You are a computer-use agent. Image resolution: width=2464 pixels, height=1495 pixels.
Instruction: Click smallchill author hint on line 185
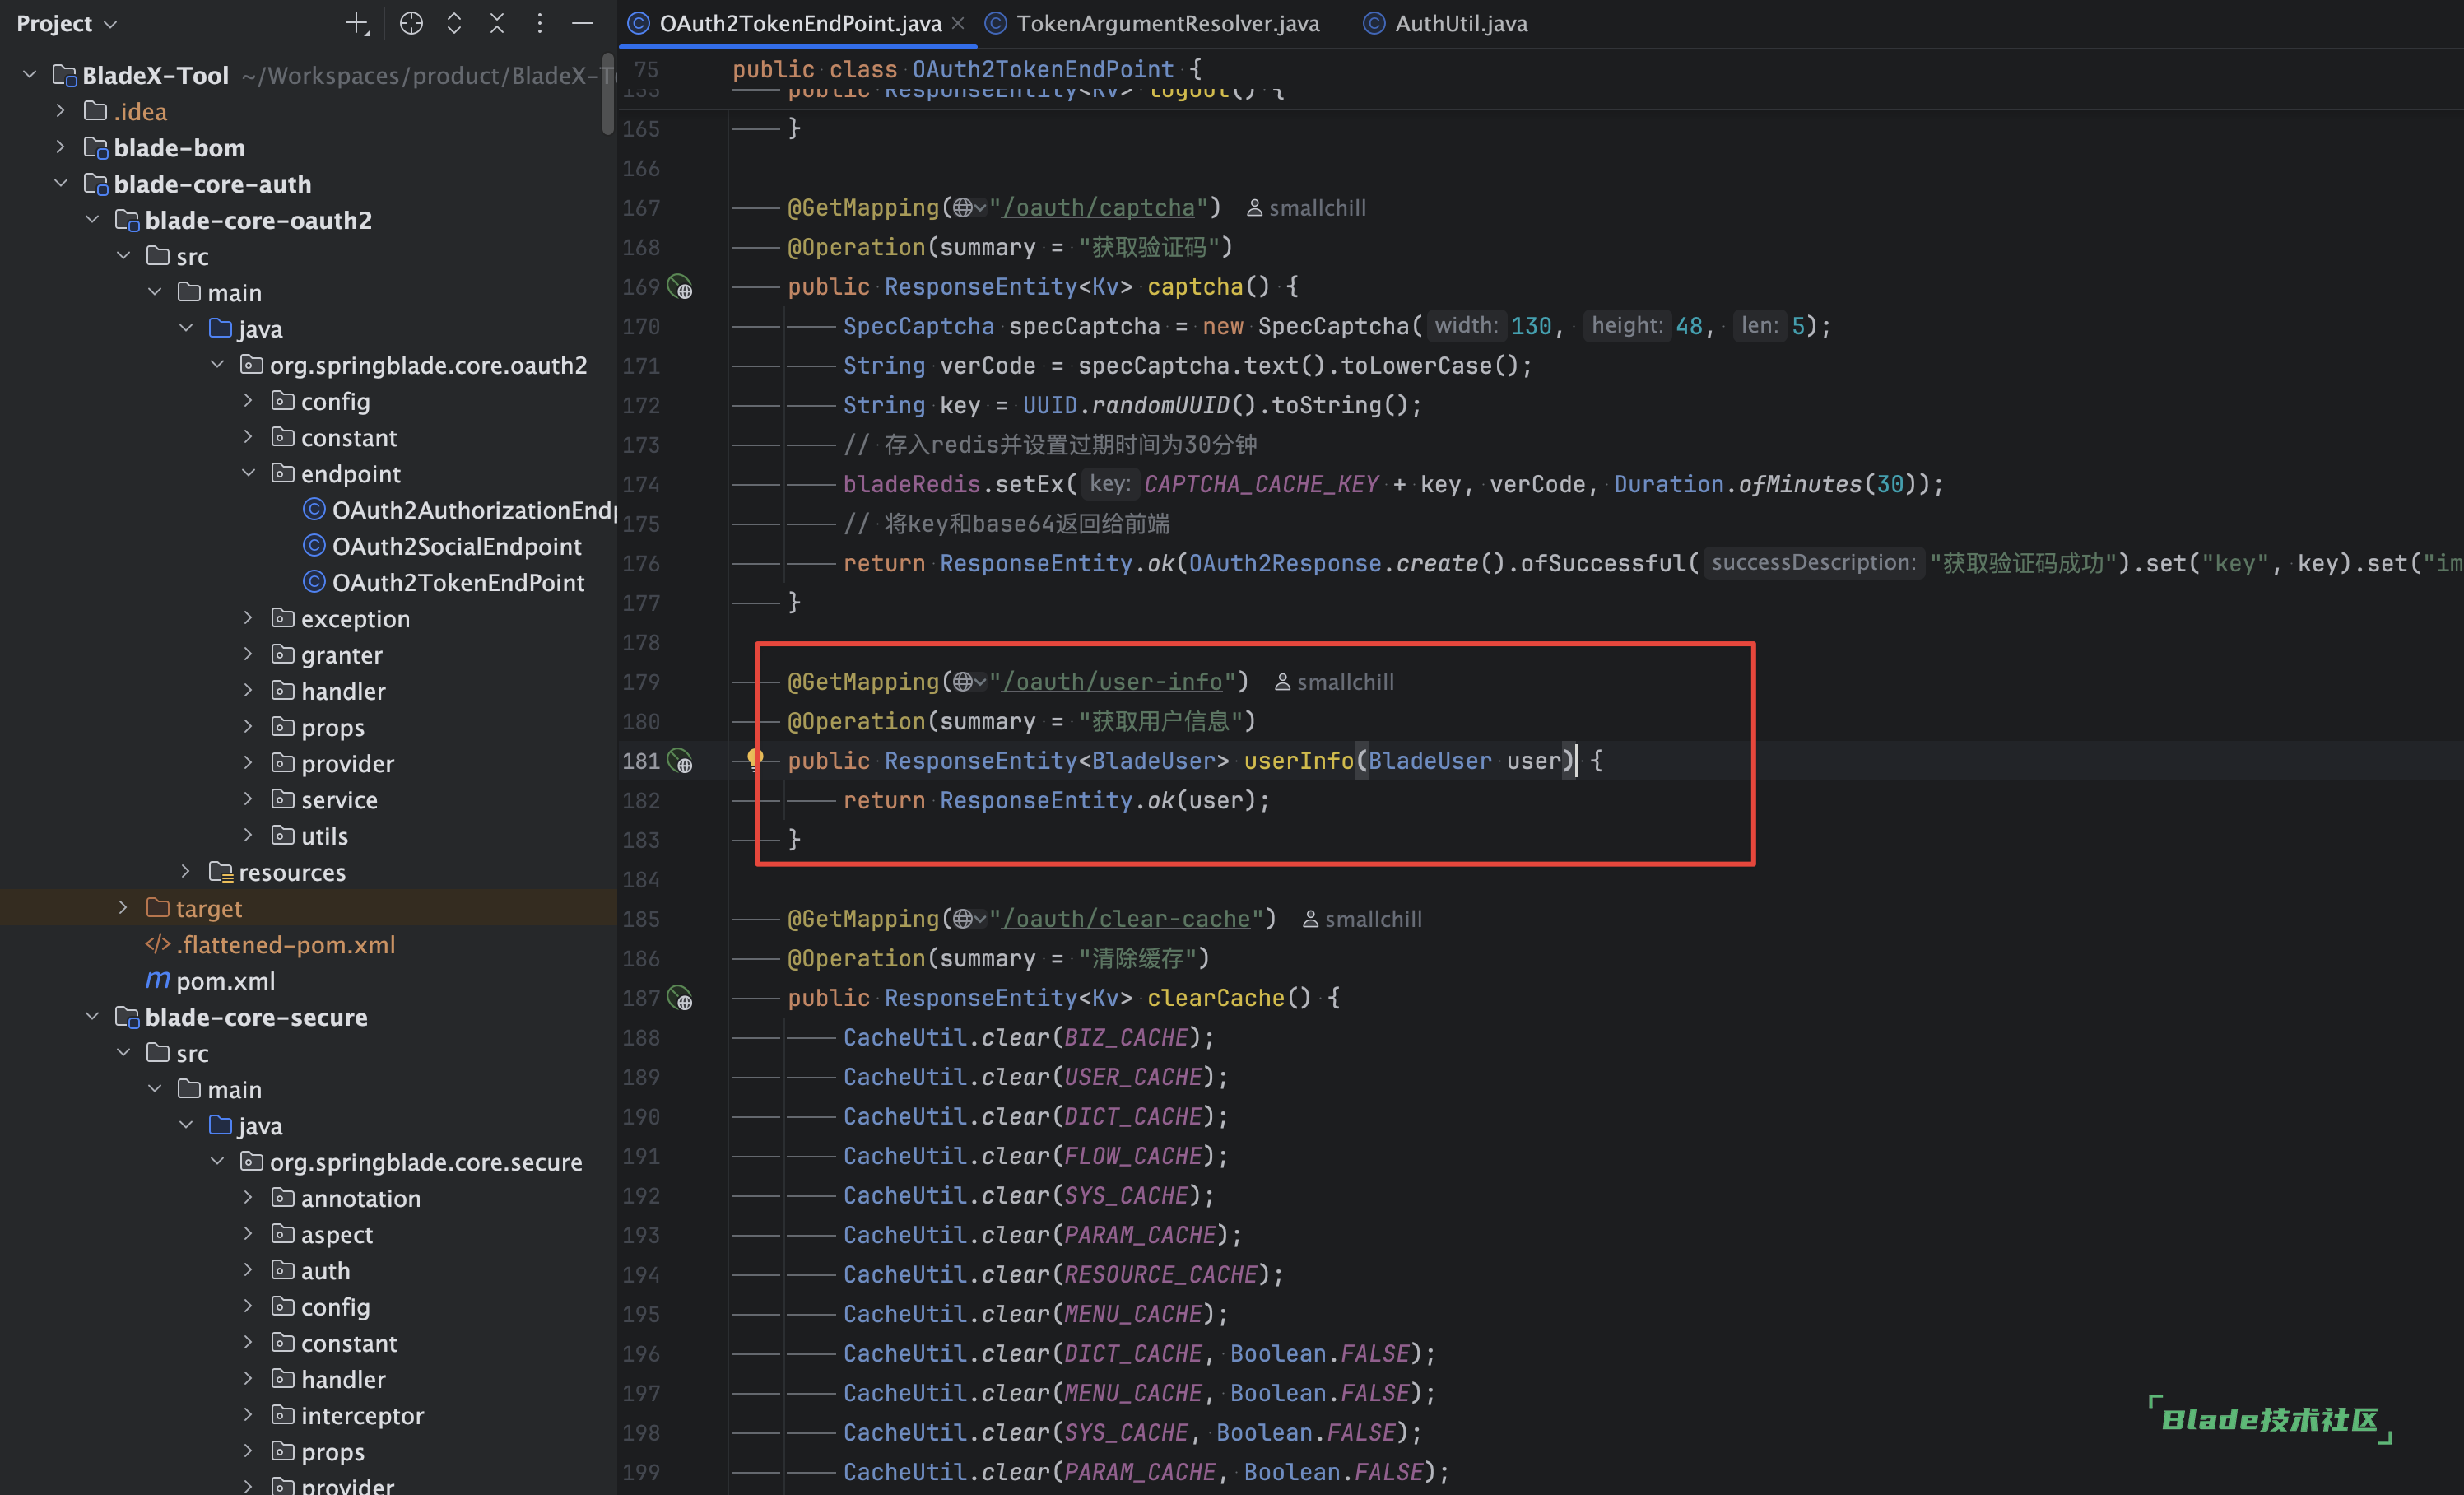[1362, 919]
